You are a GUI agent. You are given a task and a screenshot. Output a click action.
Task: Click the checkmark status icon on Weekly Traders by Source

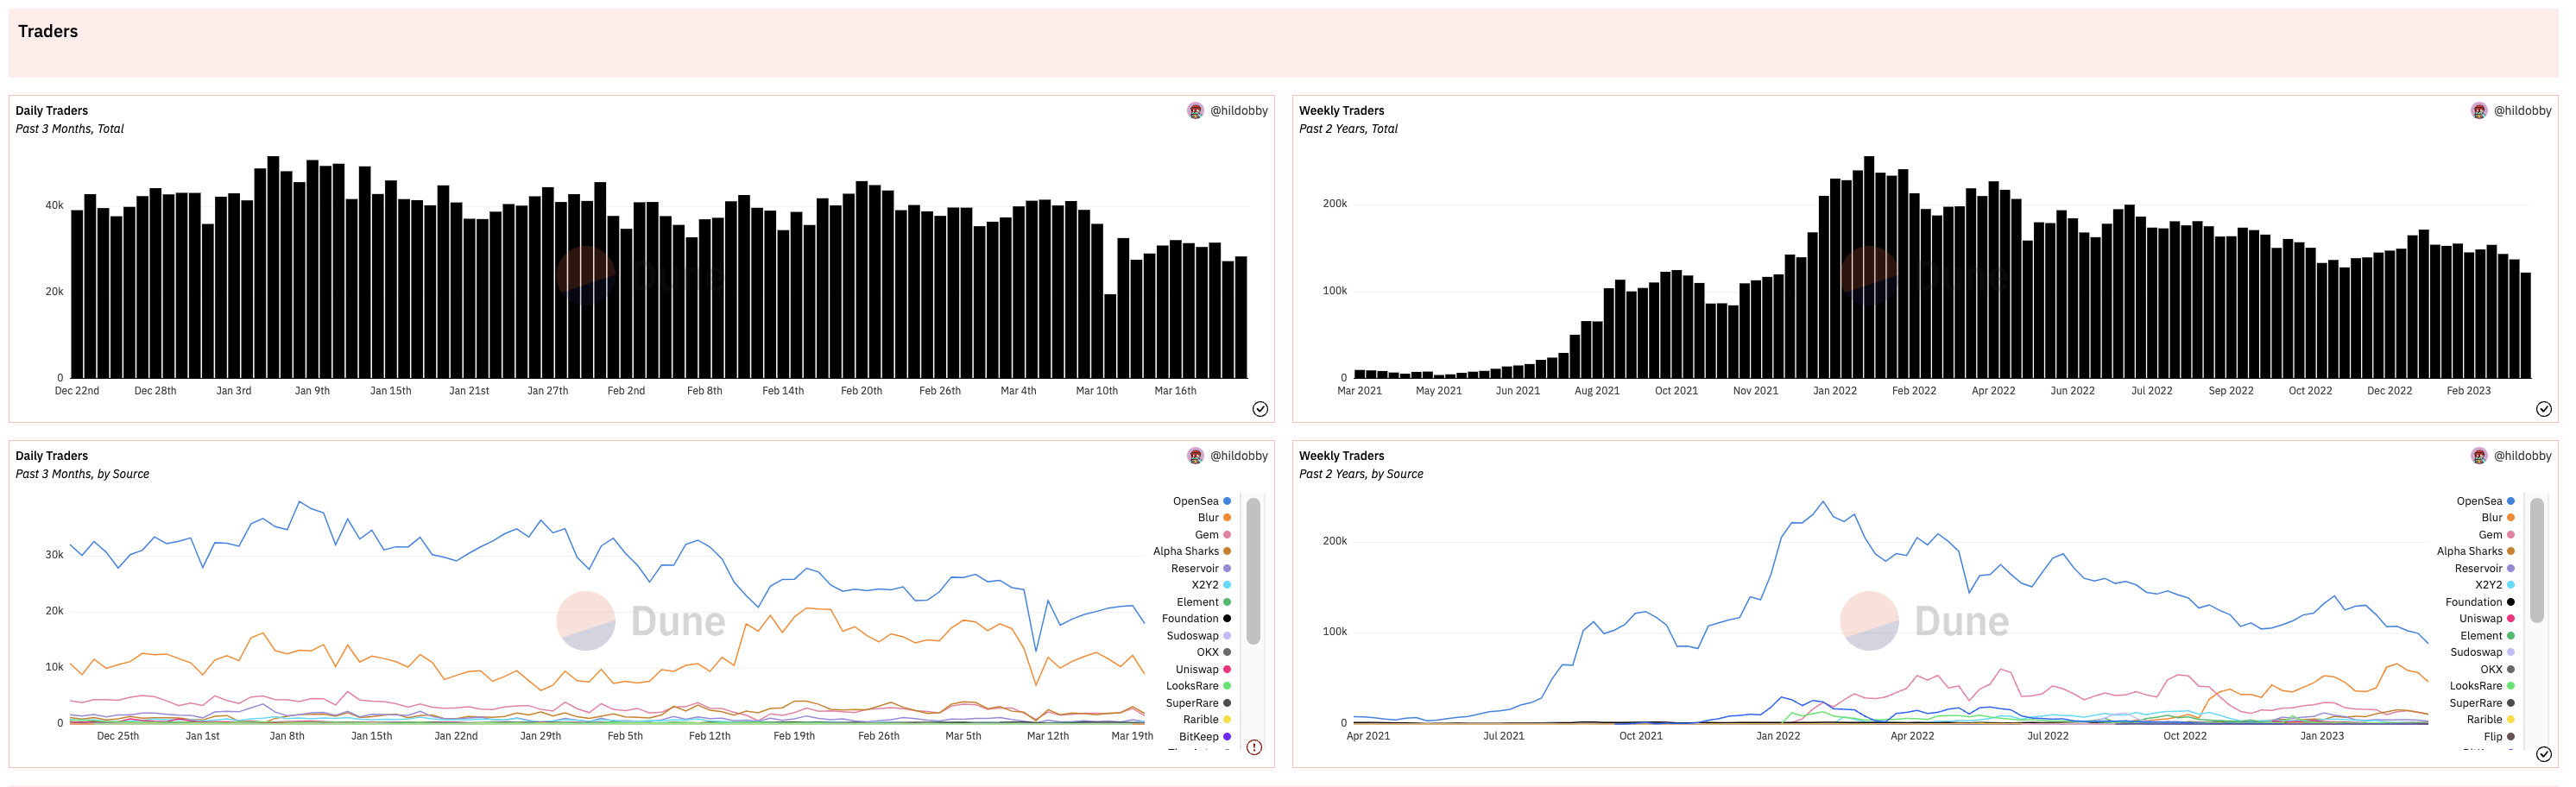coord(2543,754)
